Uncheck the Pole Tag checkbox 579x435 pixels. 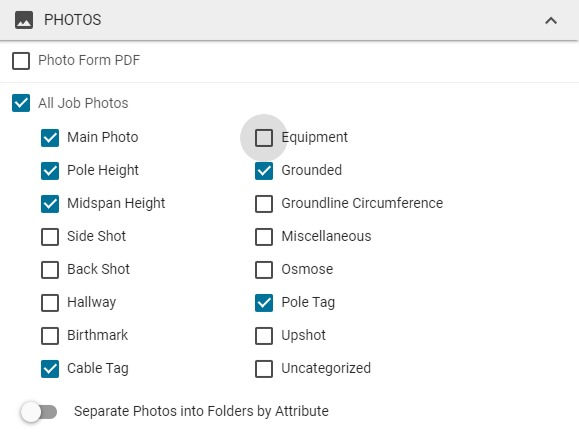coord(264,303)
